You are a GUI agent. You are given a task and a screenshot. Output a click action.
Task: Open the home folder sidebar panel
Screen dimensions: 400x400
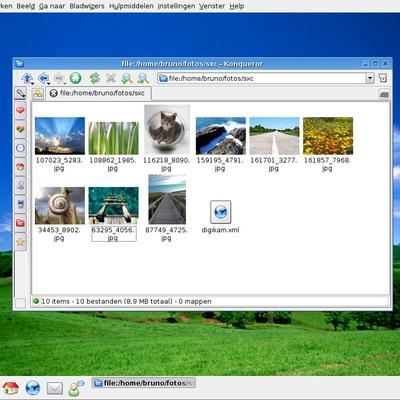tap(20, 166)
